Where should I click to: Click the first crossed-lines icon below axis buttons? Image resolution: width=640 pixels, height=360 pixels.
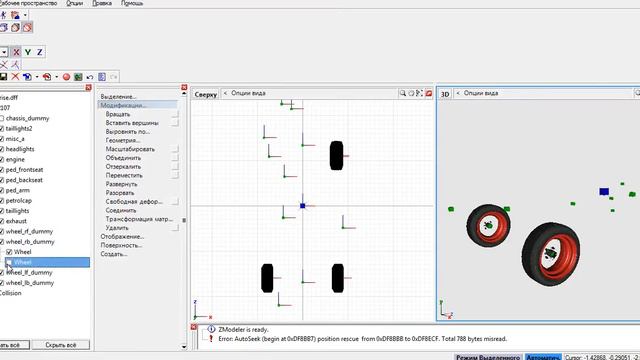pos(4,64)
